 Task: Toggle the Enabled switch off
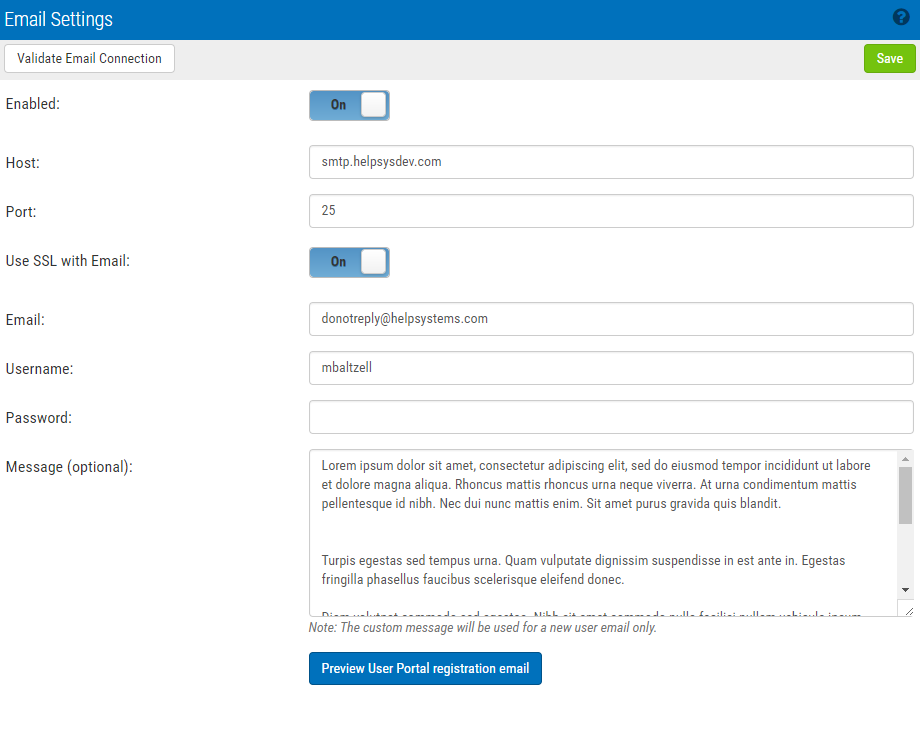349,105
